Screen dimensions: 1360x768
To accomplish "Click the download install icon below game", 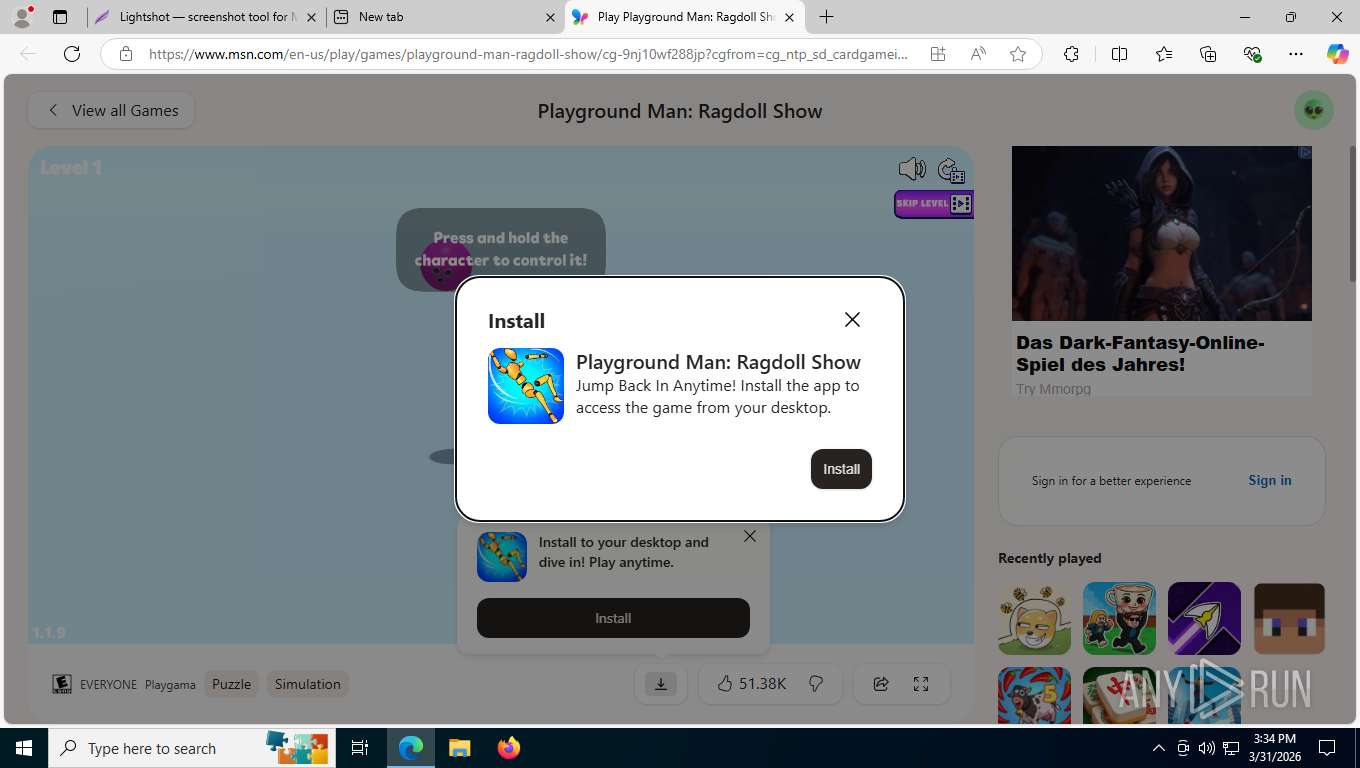I will coord(660,684).
